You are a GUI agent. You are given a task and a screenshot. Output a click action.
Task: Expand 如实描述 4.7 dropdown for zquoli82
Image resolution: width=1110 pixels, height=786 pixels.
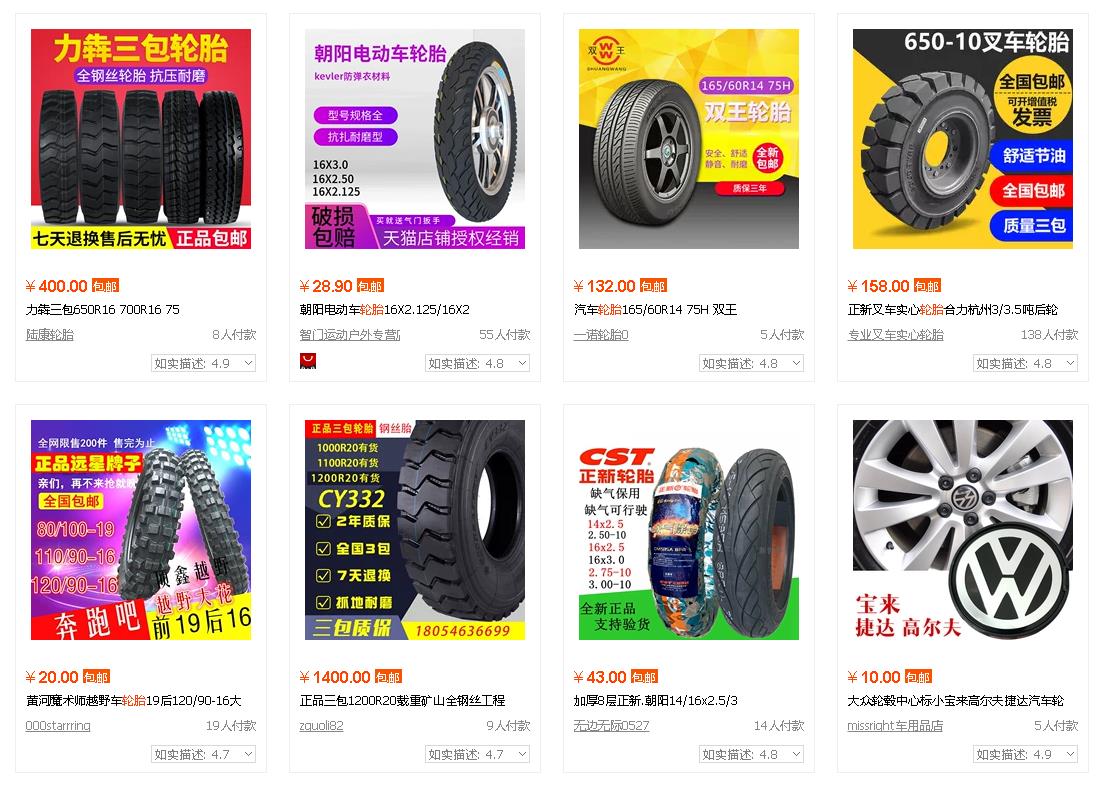coord(477,754)
